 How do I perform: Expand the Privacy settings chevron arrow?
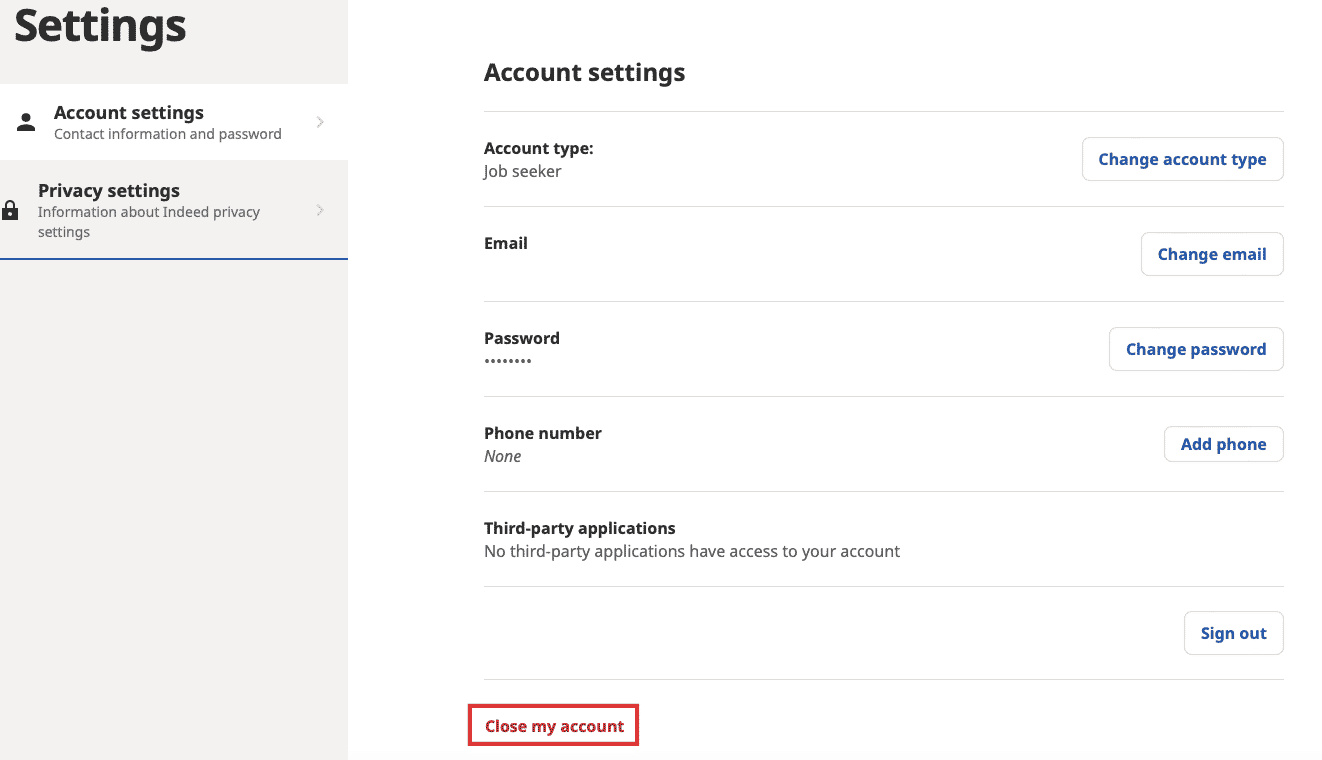point(320,210)
